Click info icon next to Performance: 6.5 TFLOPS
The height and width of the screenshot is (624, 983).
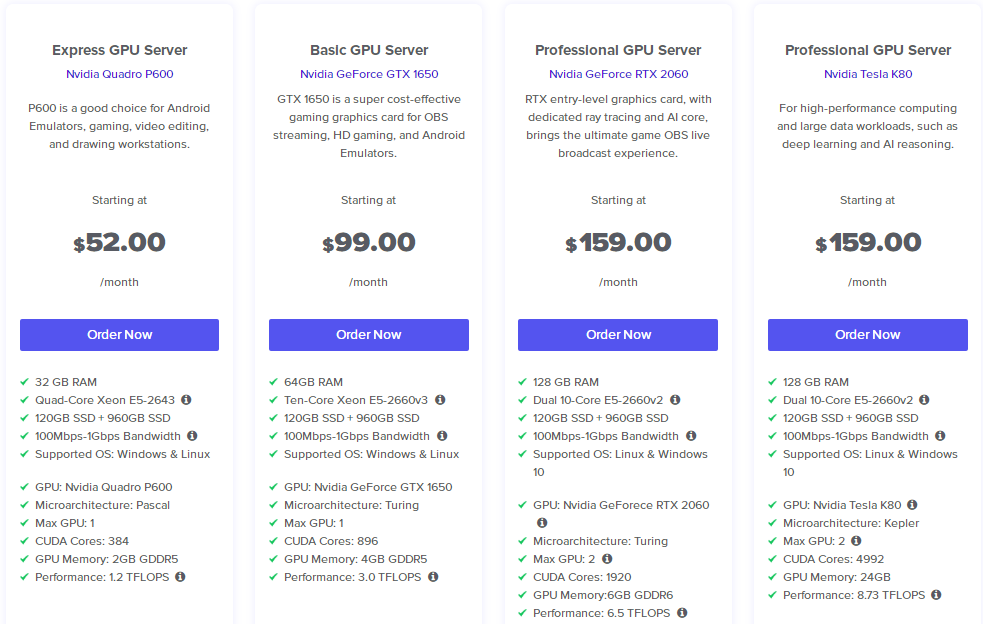tap(682, 613)
